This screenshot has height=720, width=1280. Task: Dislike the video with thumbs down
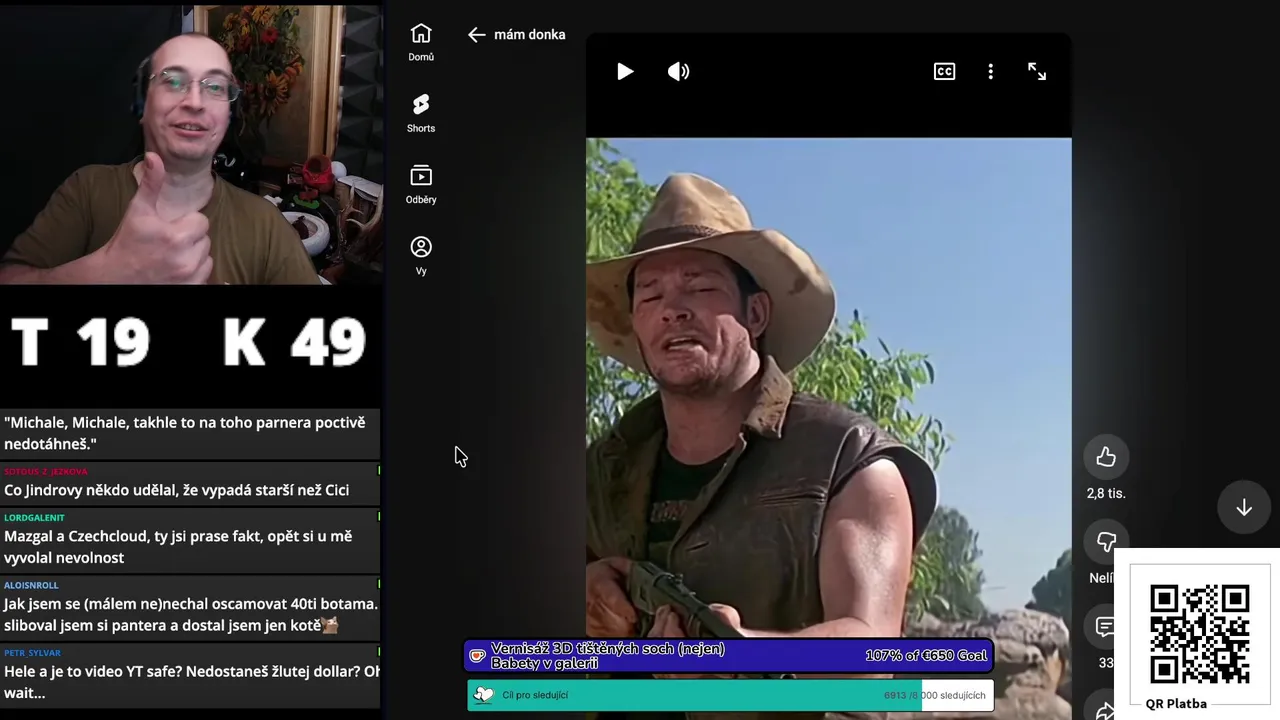(1106, 541)
